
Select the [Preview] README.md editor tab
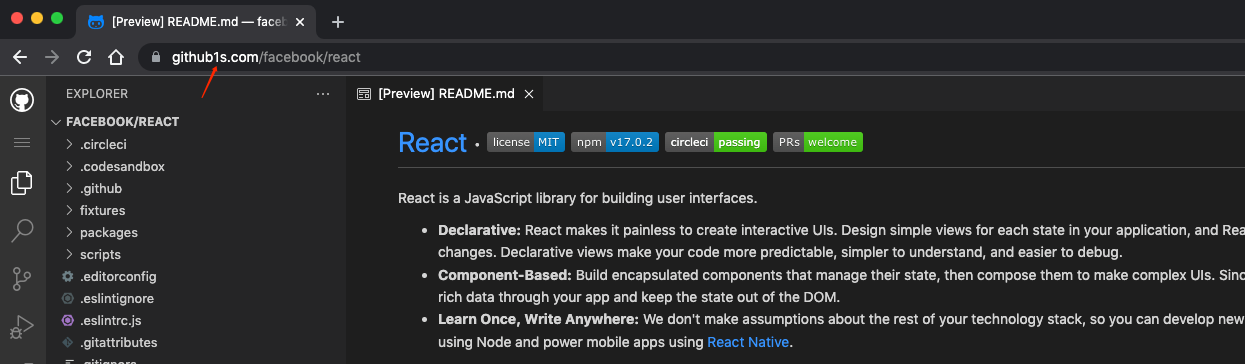[446, 94]
